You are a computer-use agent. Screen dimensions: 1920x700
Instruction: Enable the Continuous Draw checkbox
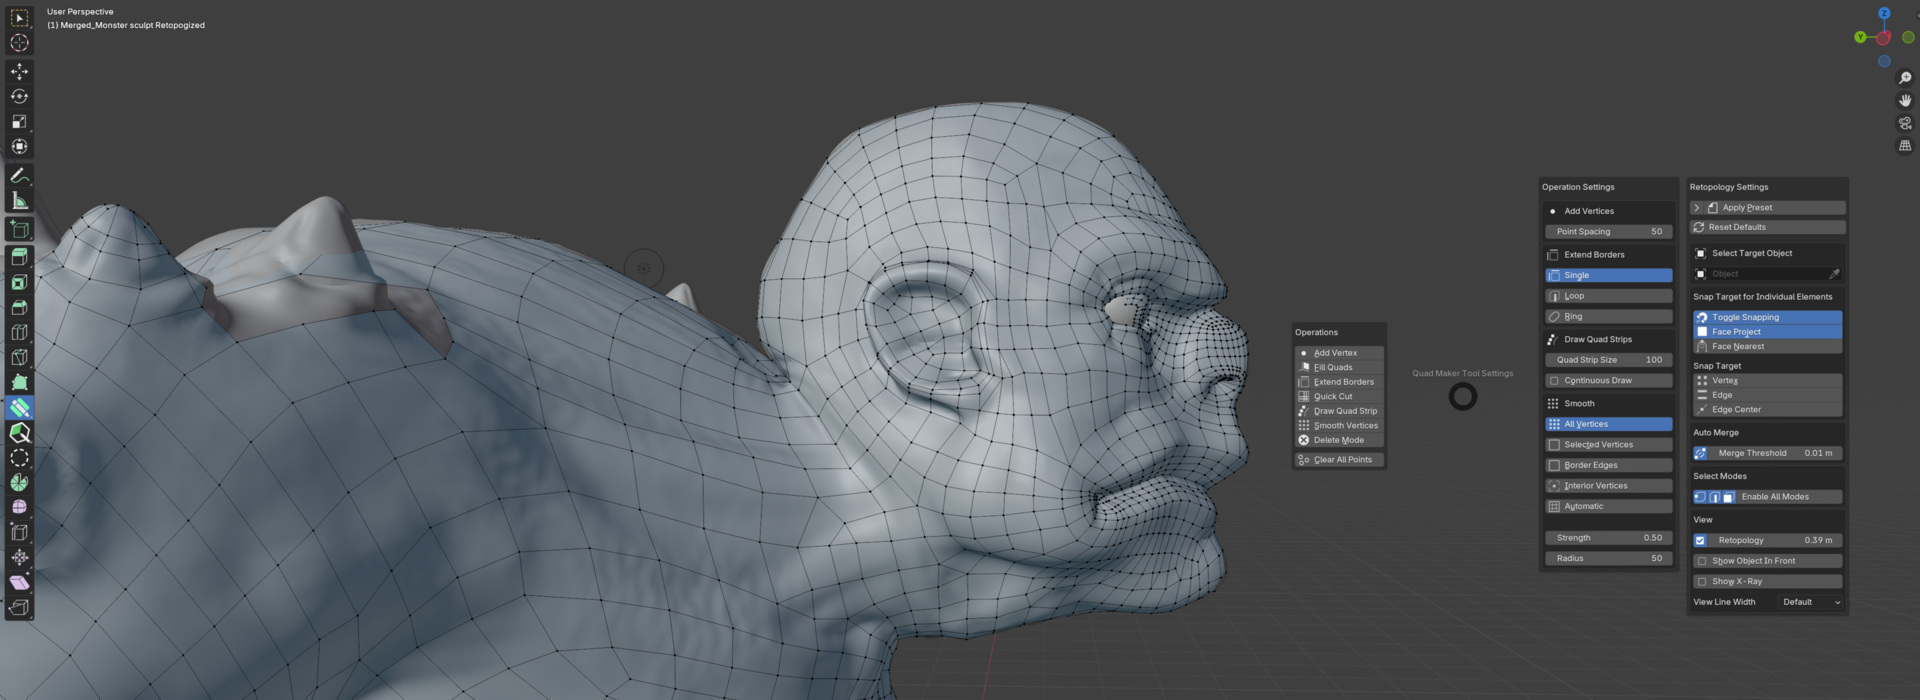pos(1554,381)
